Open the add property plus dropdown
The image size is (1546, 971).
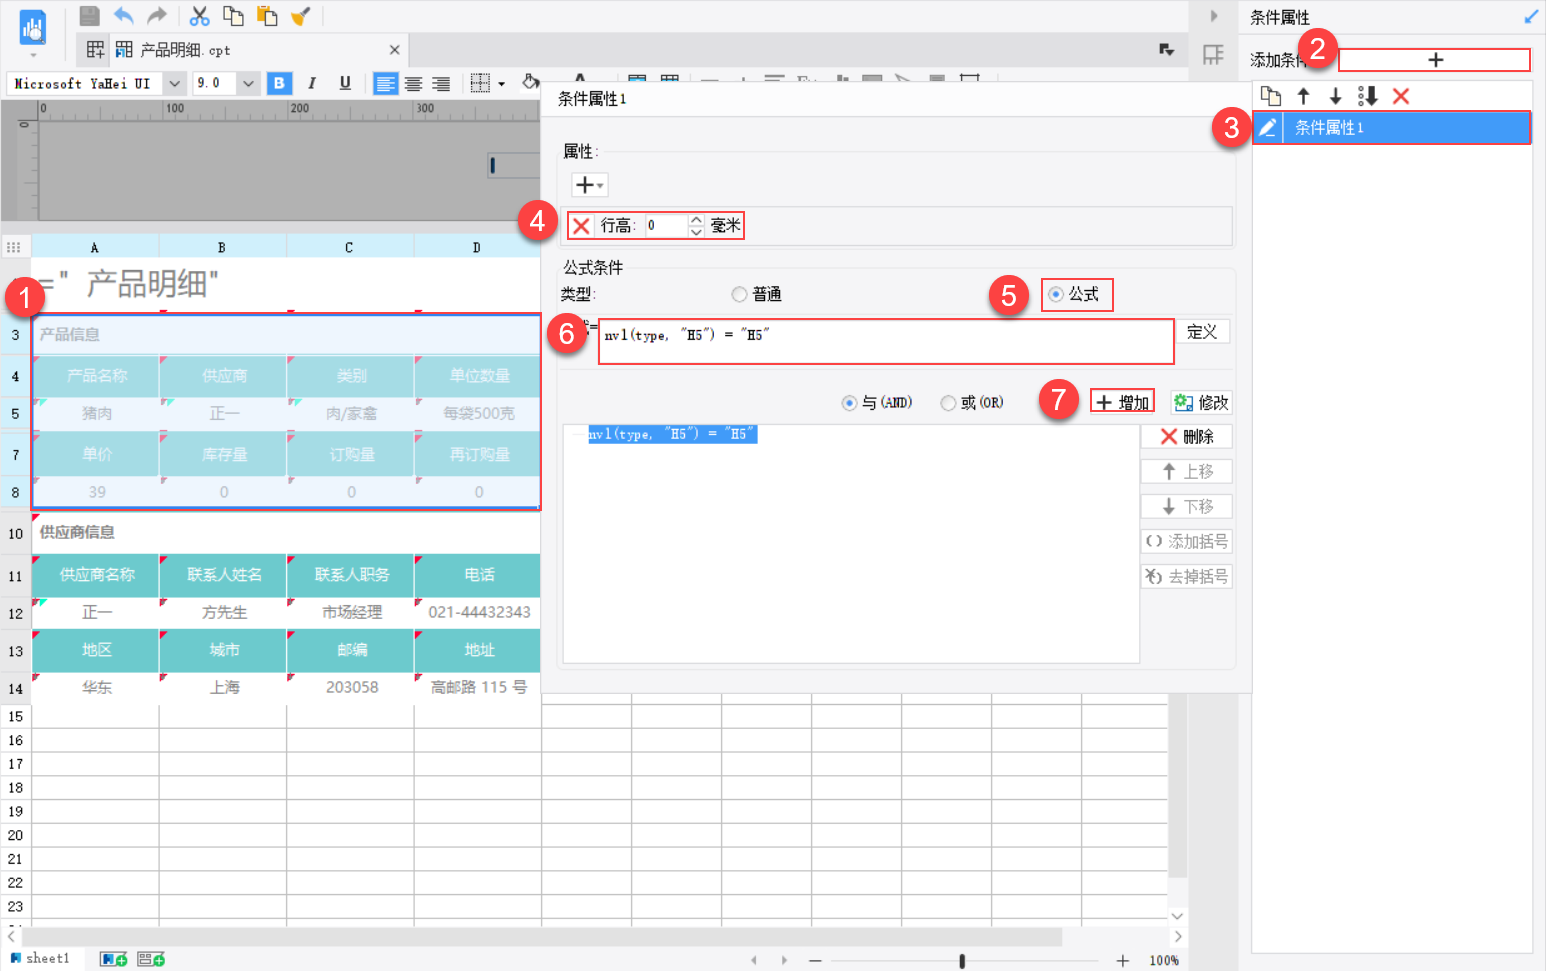pos(589,185)
